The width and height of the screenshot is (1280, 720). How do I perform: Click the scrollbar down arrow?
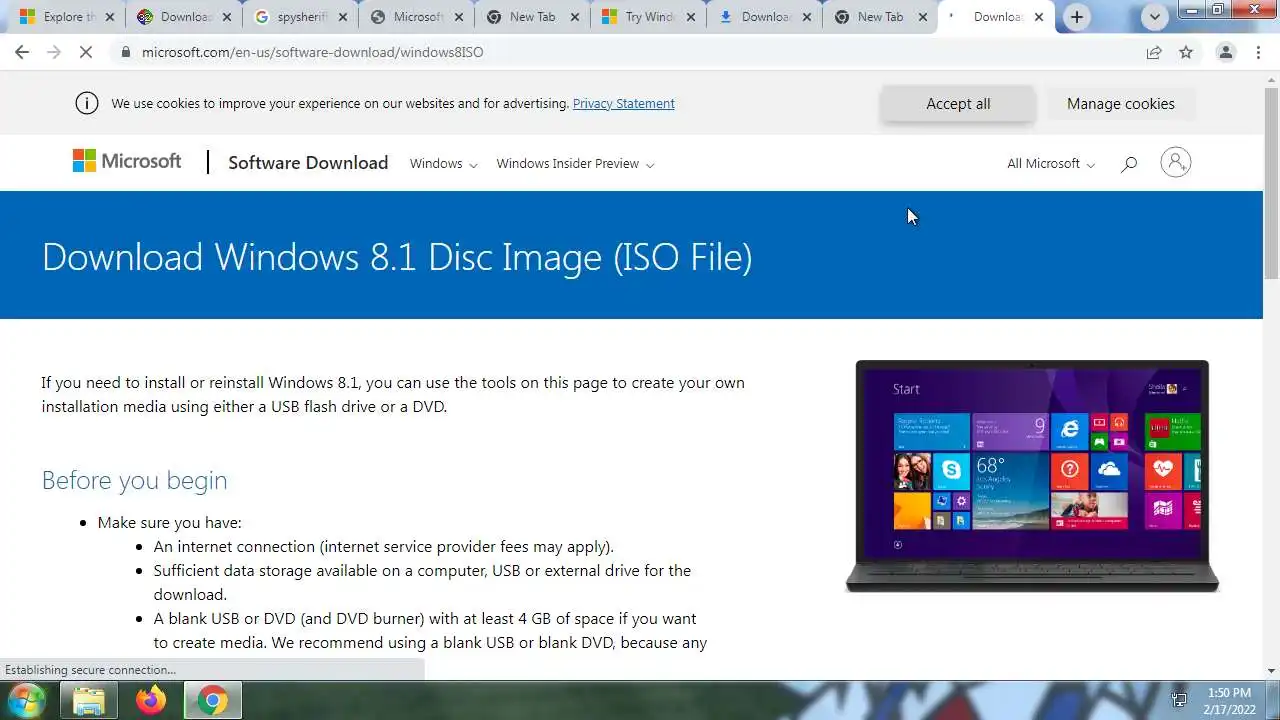pyautogui.click(x=1271, y=671)
